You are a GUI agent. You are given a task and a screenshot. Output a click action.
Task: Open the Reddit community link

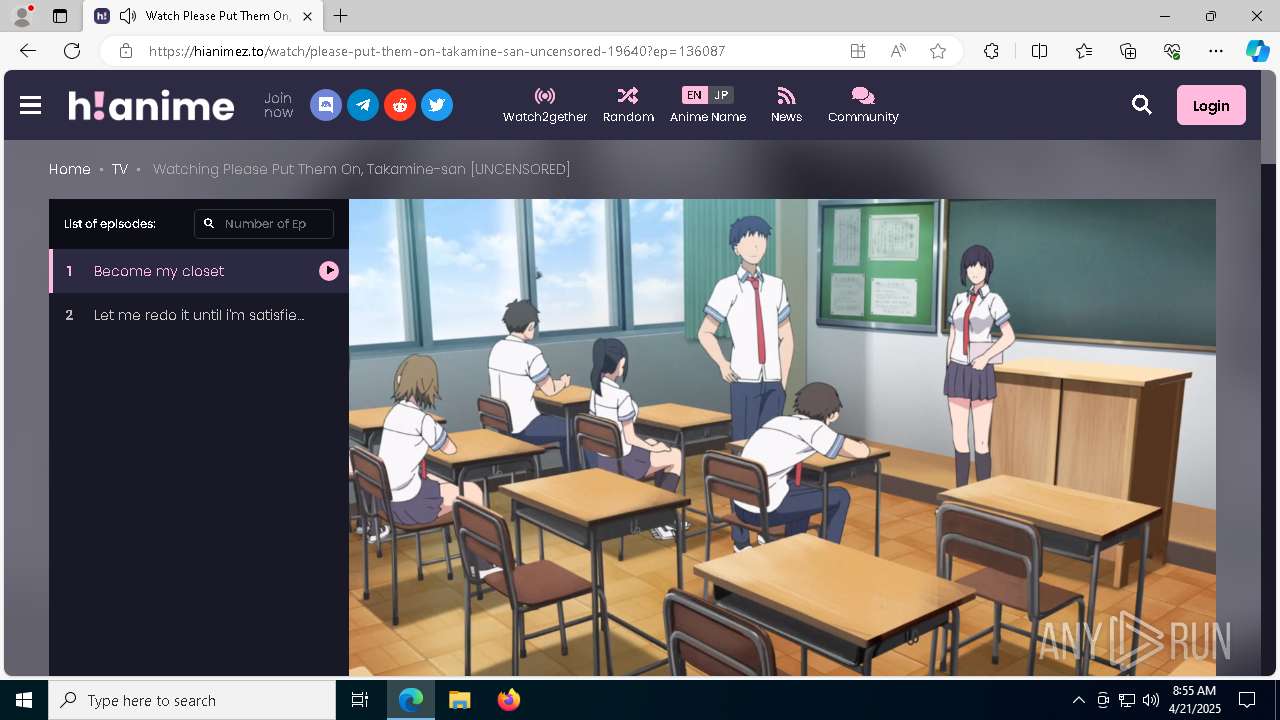coord(400,105)
